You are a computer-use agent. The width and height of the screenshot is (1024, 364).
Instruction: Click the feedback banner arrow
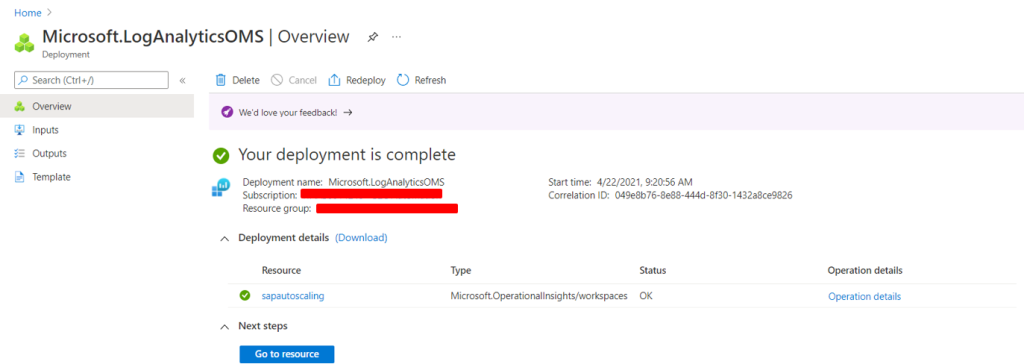(348, 112)
